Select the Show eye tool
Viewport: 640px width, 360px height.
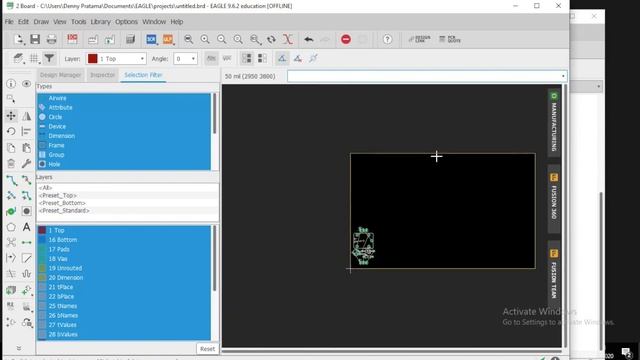pos(27,84)
